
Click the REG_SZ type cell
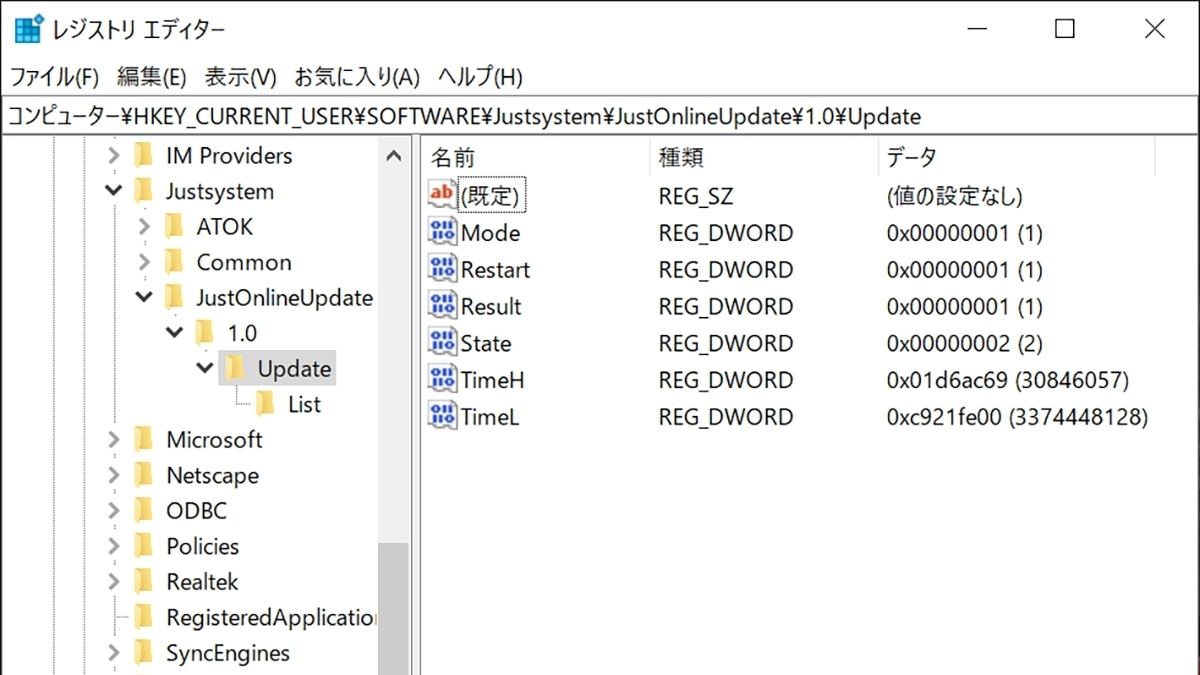coord(695,196)
